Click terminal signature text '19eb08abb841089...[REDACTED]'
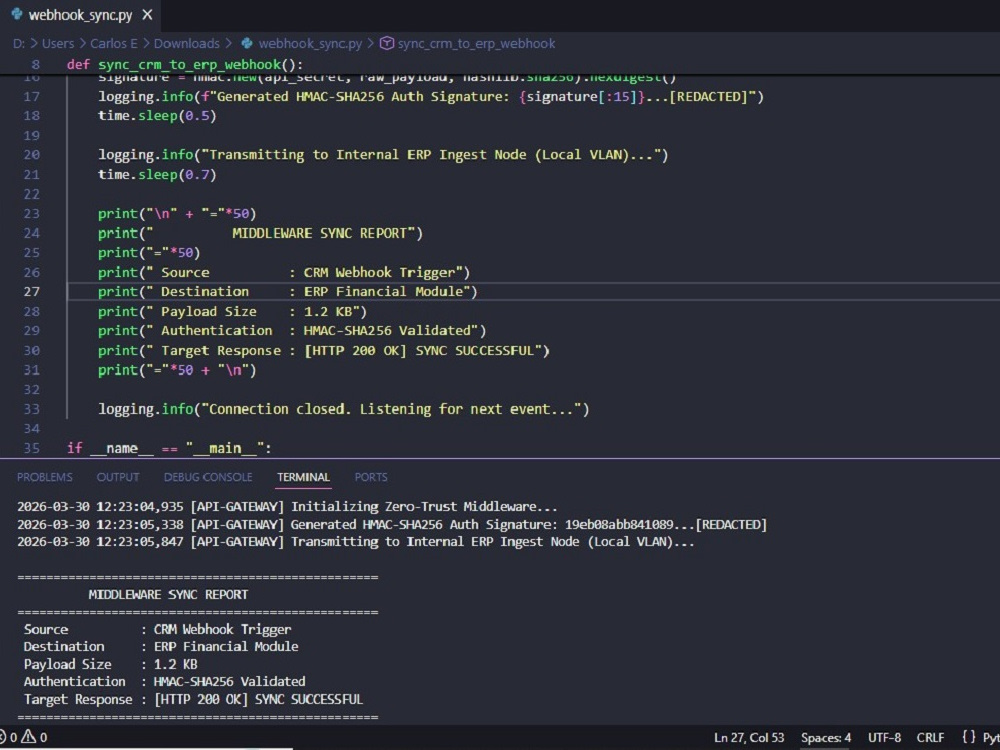This screenshot has height=750, width=1000. (x=666, y=524)
